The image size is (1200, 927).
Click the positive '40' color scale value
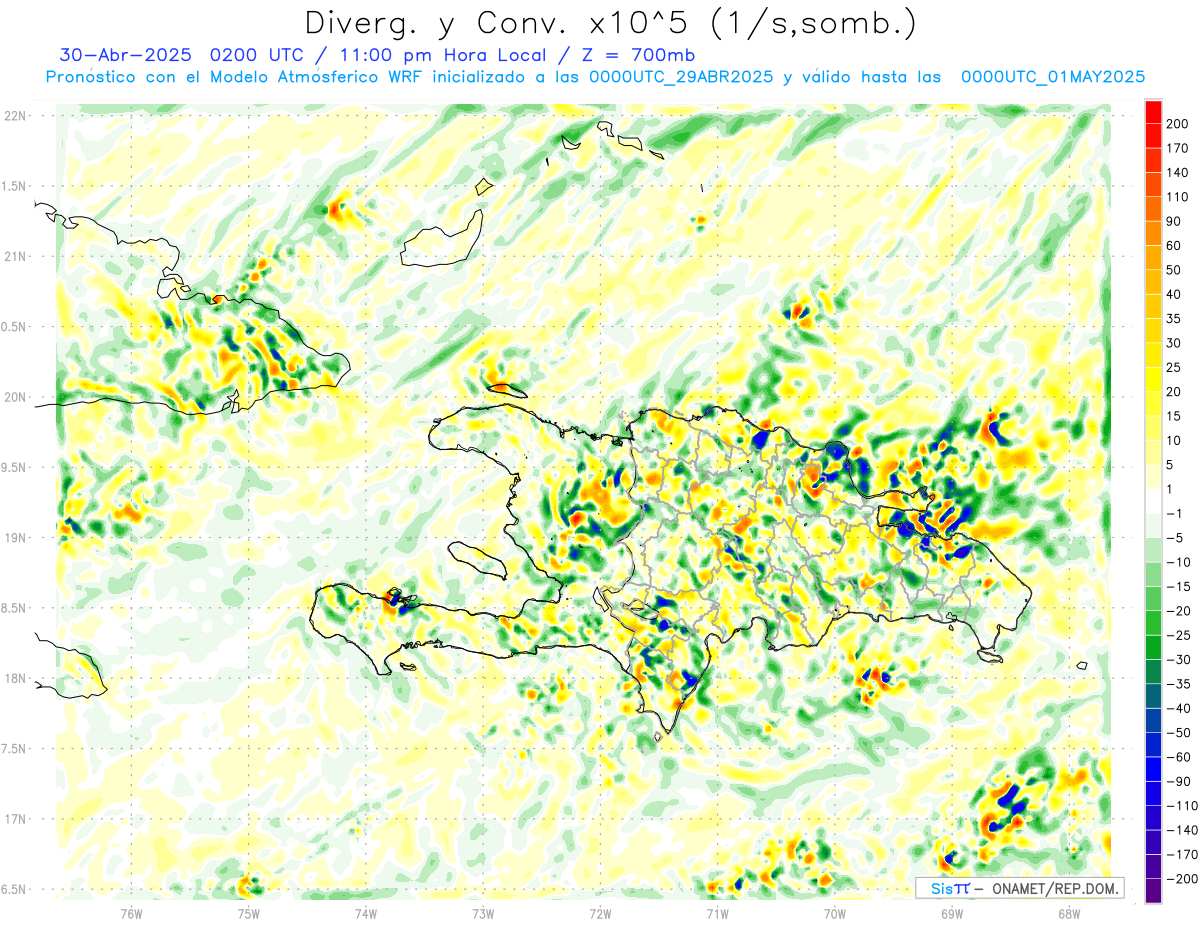(x=1175, y=294)
